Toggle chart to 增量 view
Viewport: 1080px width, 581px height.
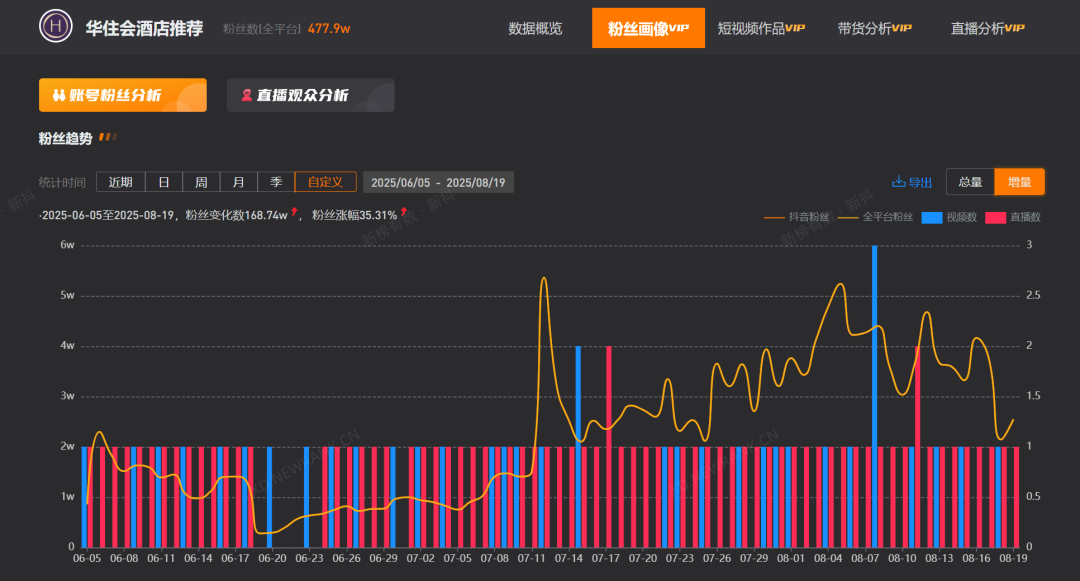point(1019,182)
